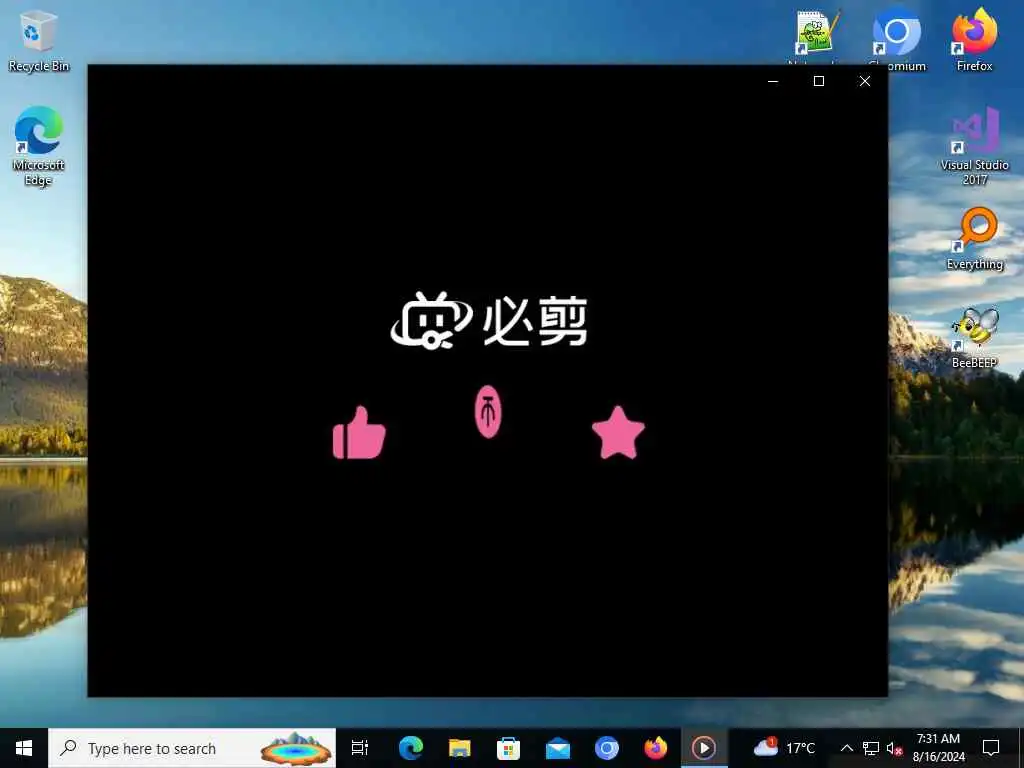This screenshot has height=768, width=1024.
Task: Minimize the video player window
Action: (x=773, y=81)
